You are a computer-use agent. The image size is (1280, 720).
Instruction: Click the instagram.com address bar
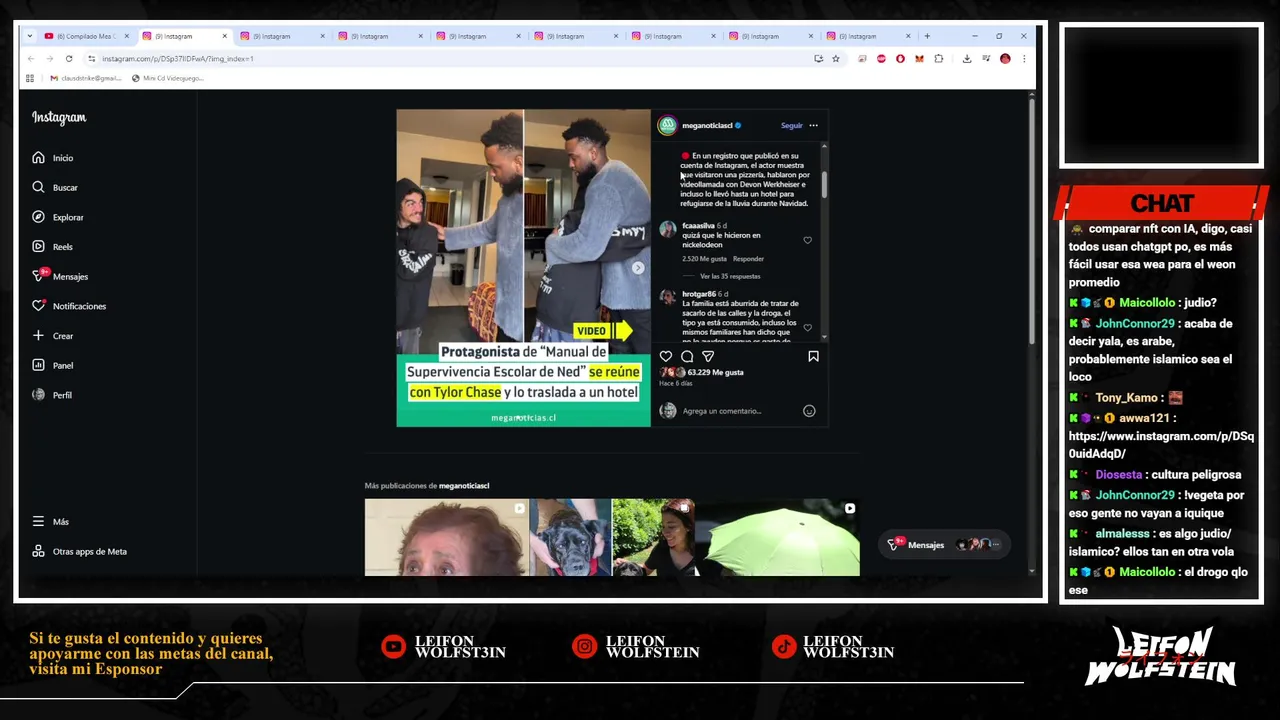pos(450,59)
